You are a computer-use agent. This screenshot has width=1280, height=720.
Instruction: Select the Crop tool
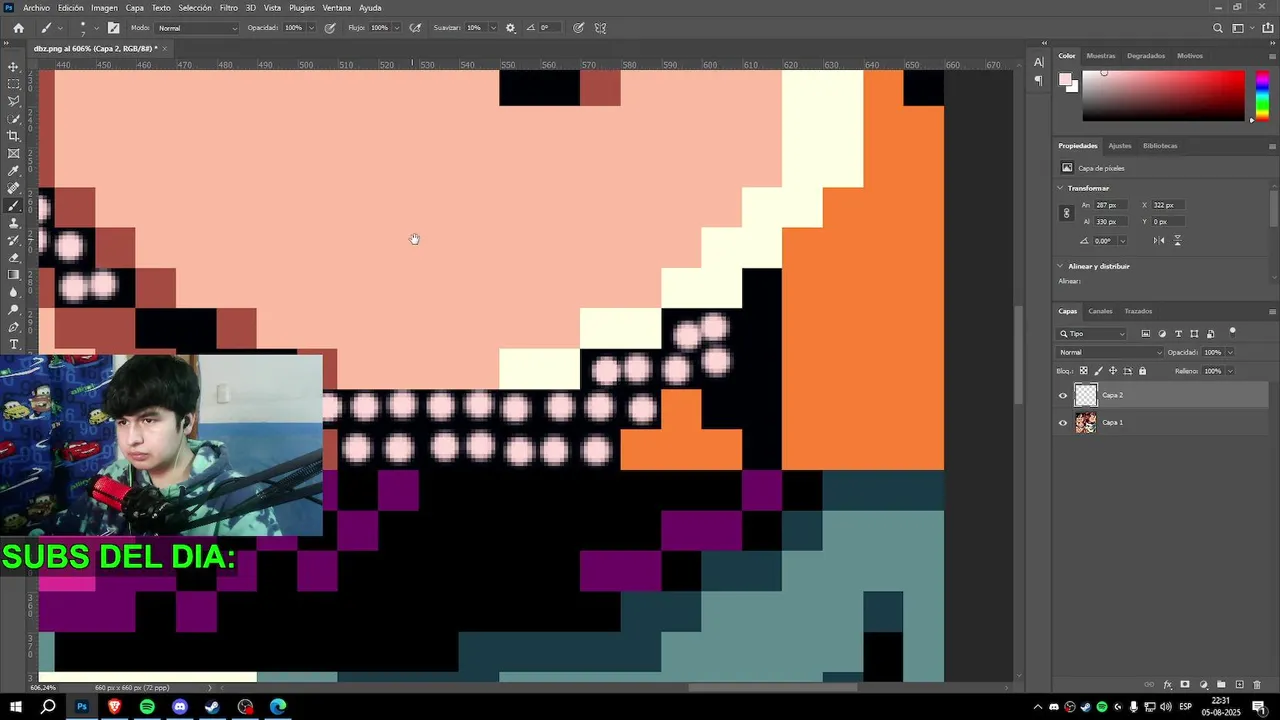(13, 136)
